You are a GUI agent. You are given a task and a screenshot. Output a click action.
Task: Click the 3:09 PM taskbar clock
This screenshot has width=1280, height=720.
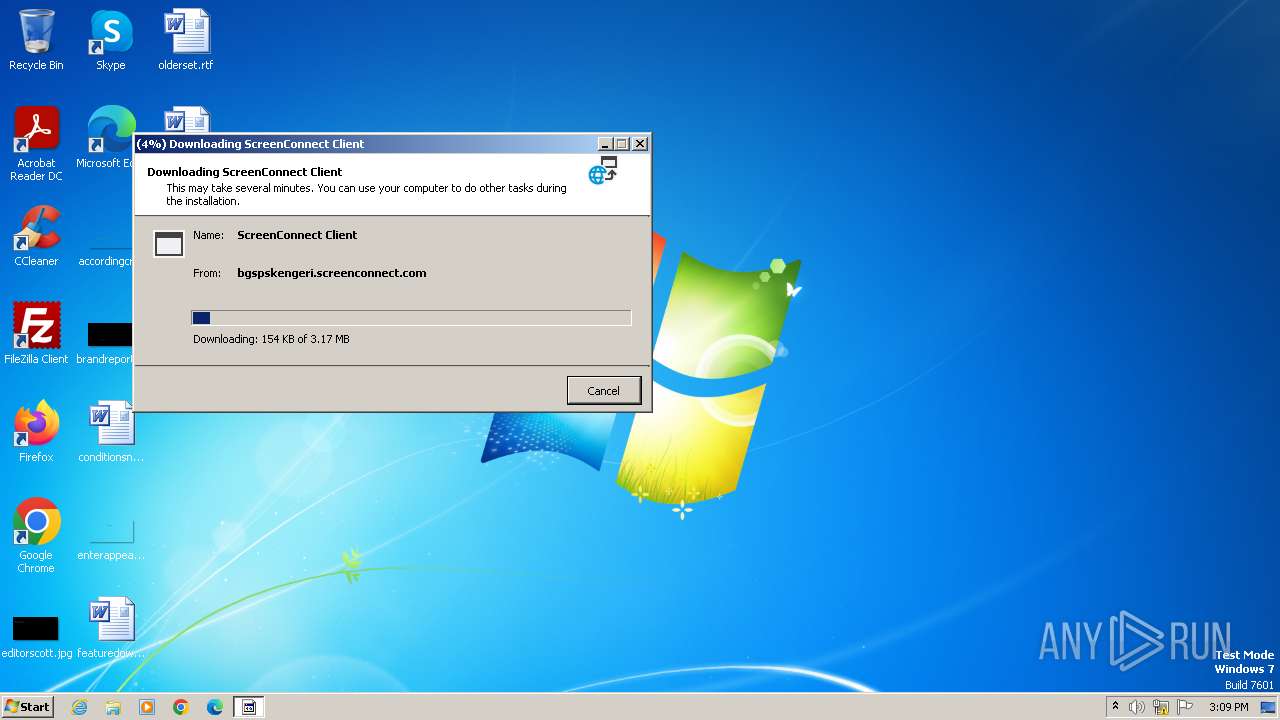tap(1228, 707)
